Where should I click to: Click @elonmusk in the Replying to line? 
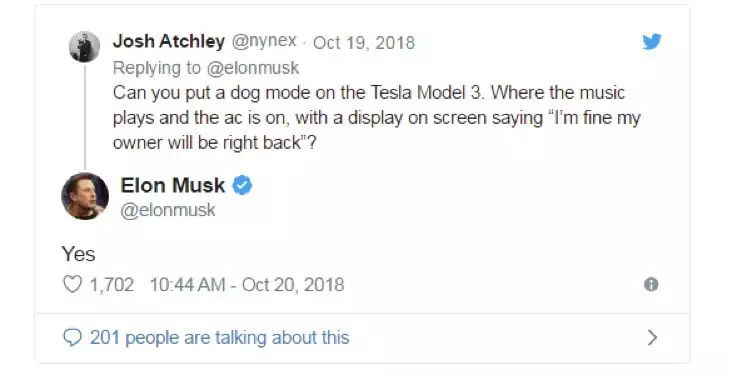pos(253,68)
